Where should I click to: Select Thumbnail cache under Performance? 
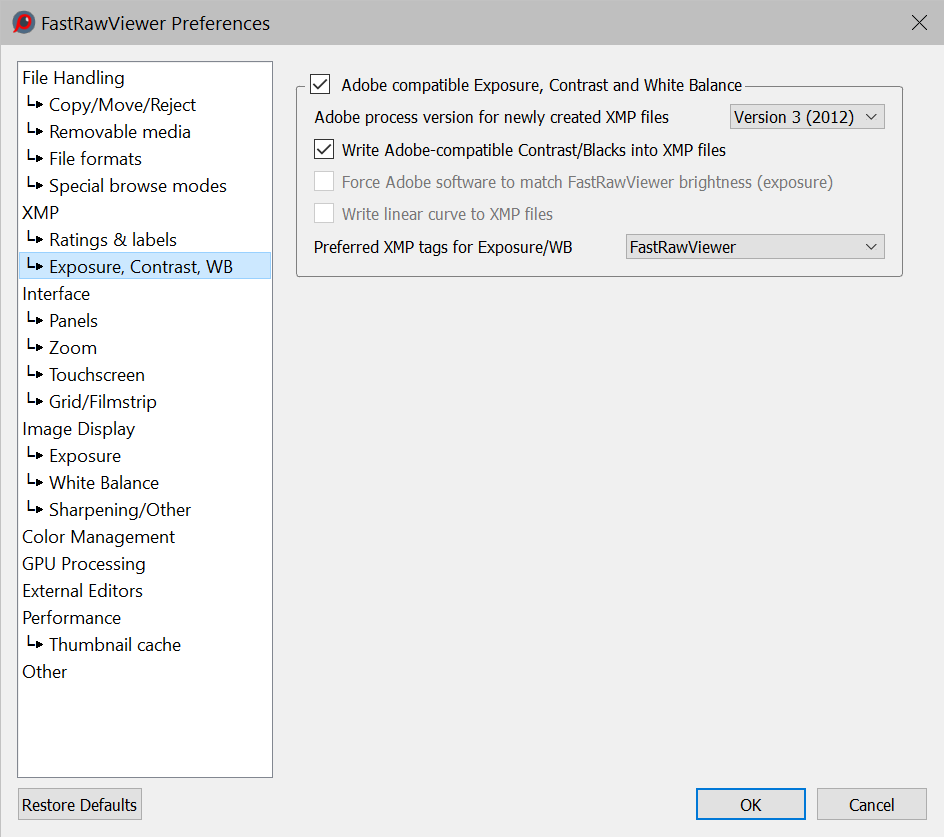(x=114, y=645)
